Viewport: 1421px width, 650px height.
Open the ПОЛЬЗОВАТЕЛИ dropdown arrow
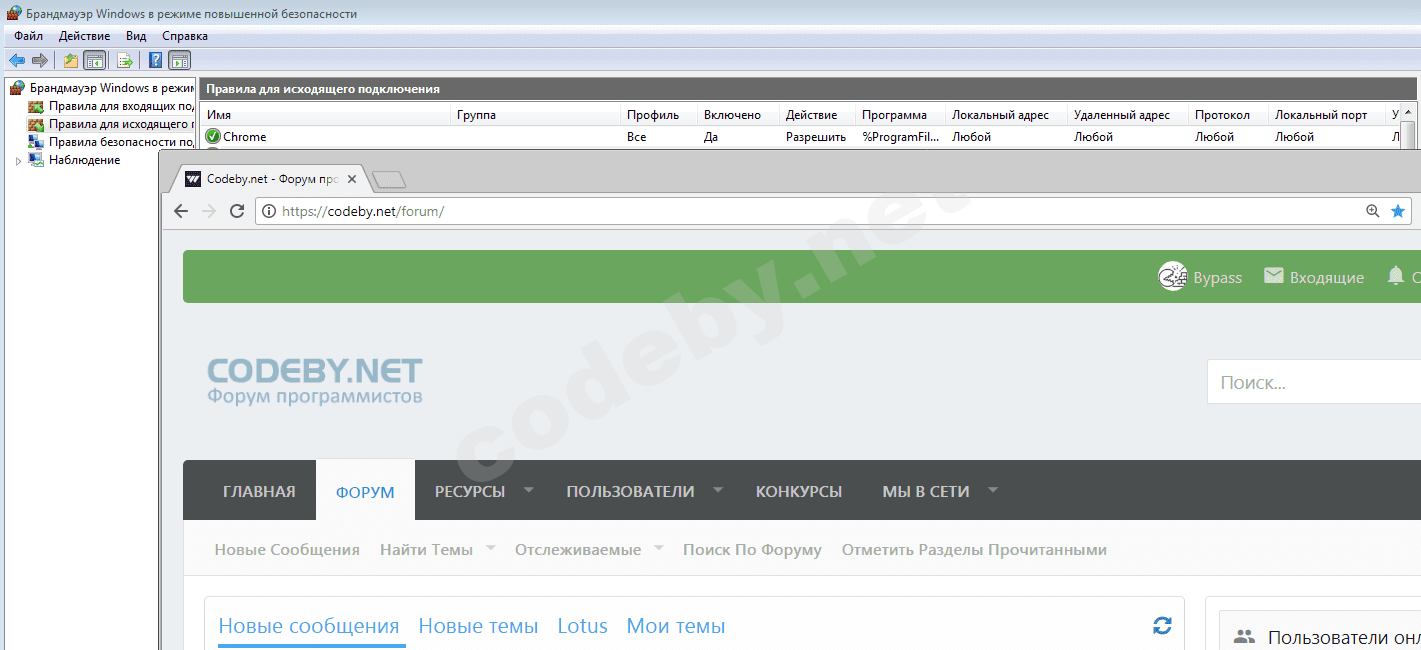[x=718, y=490]
